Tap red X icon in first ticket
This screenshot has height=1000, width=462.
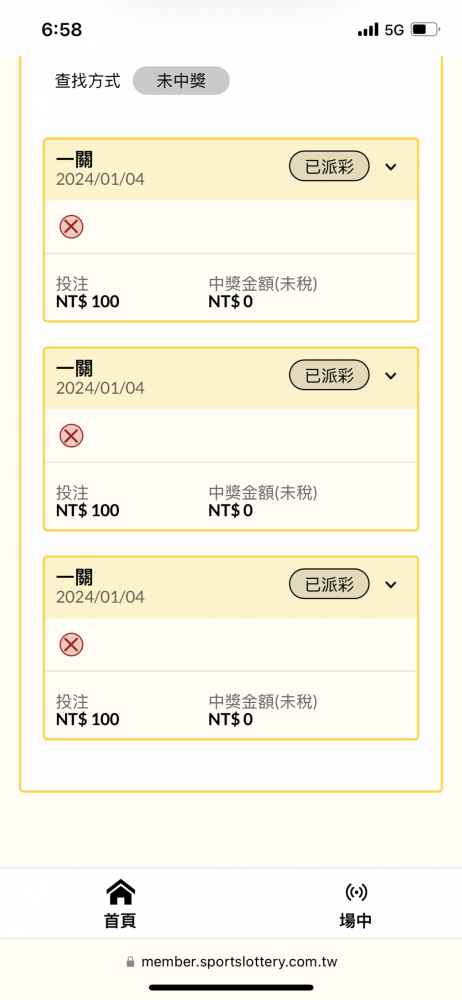71,227
